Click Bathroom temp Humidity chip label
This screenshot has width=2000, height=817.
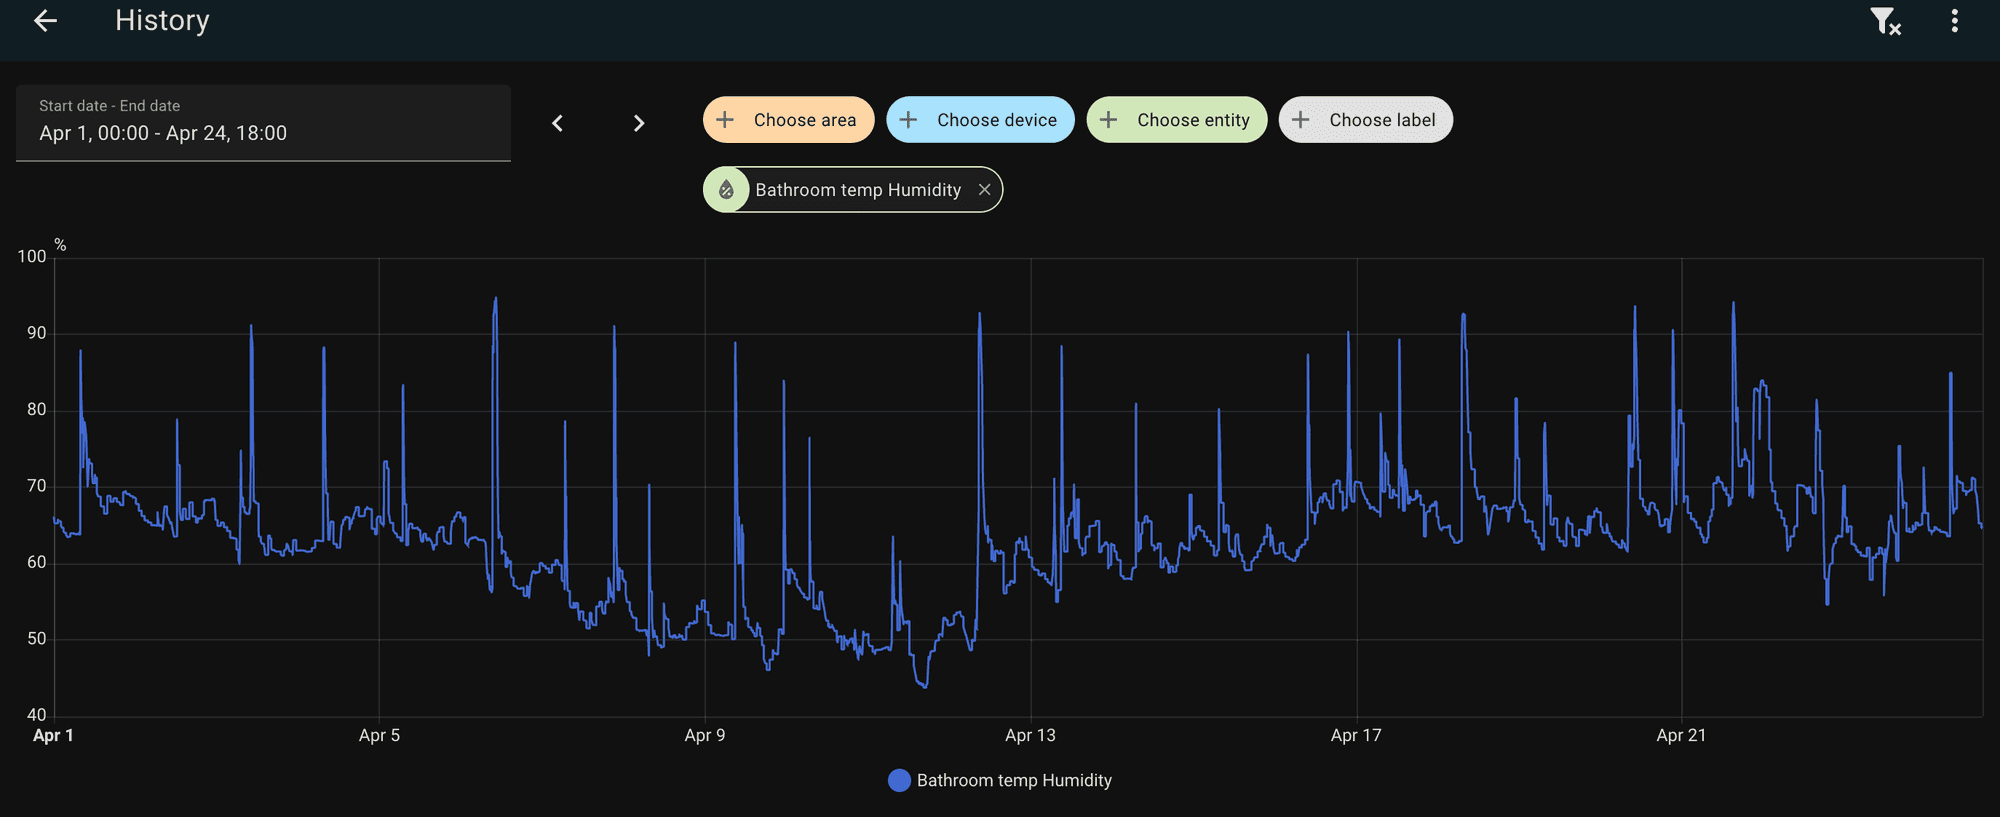tap(857, 190)
